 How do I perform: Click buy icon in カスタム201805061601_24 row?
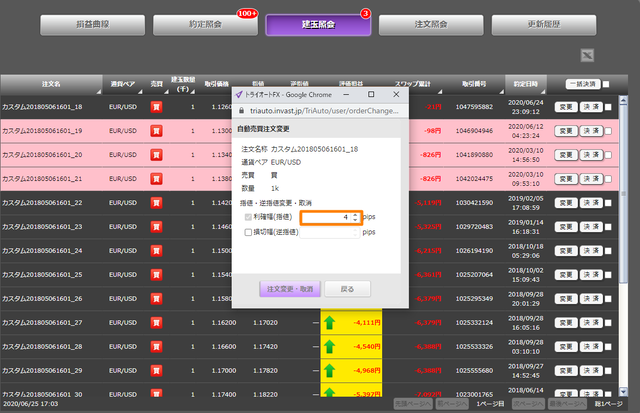[156, 251]
